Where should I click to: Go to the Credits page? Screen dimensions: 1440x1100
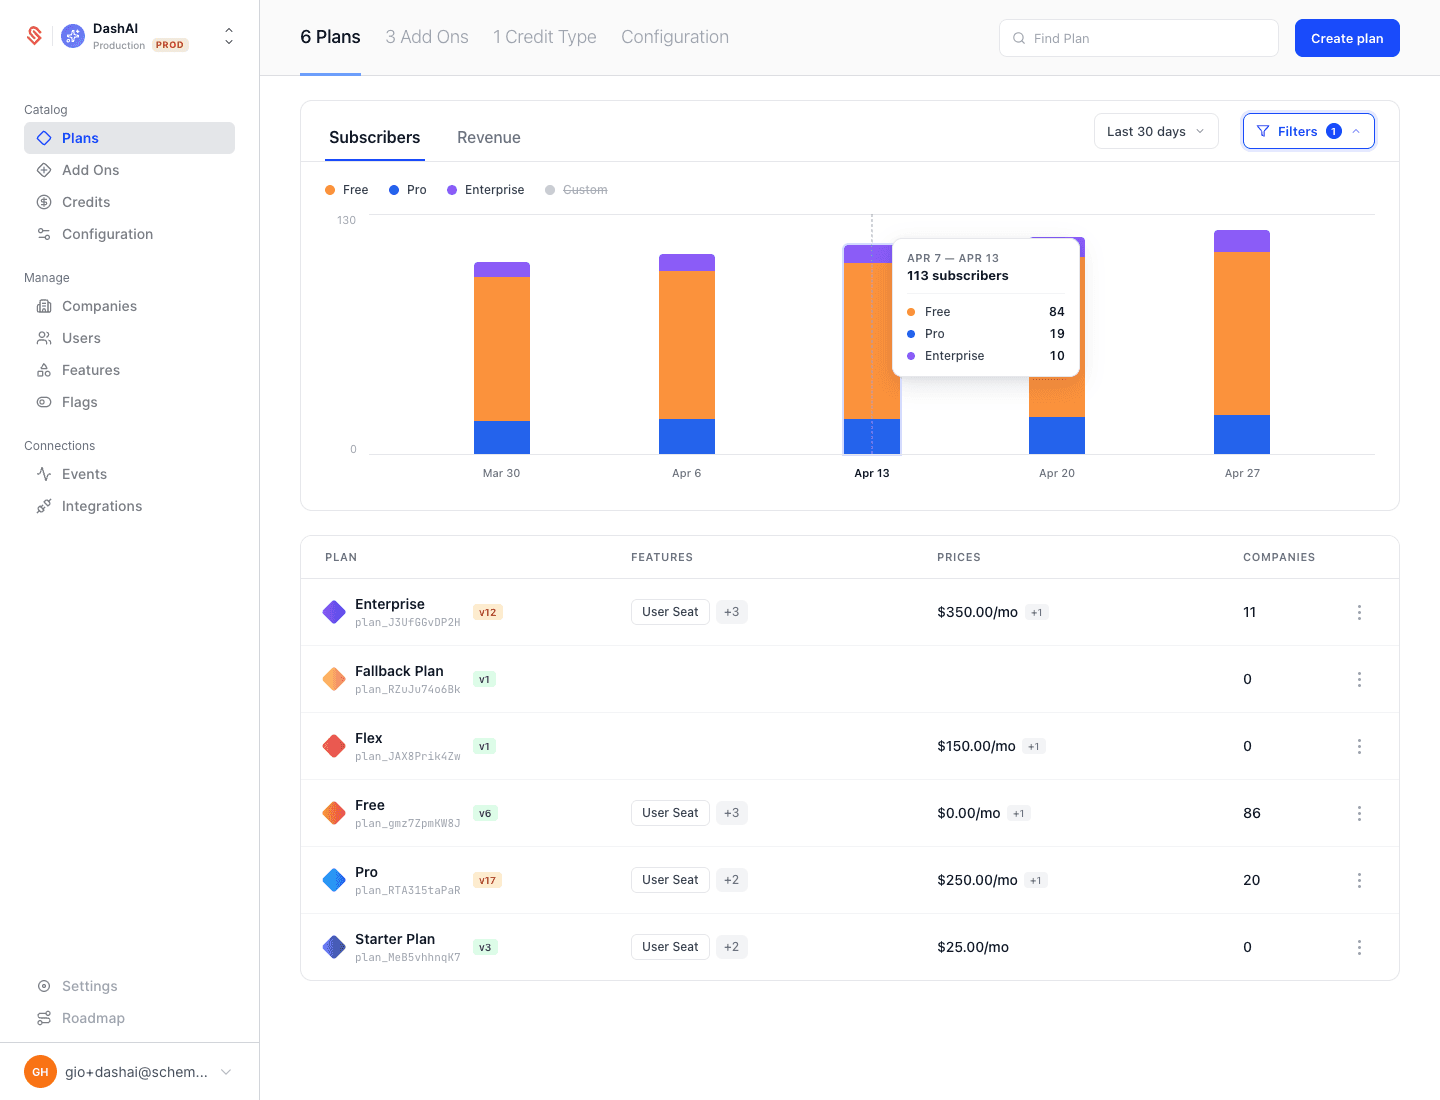click(129, 202)
